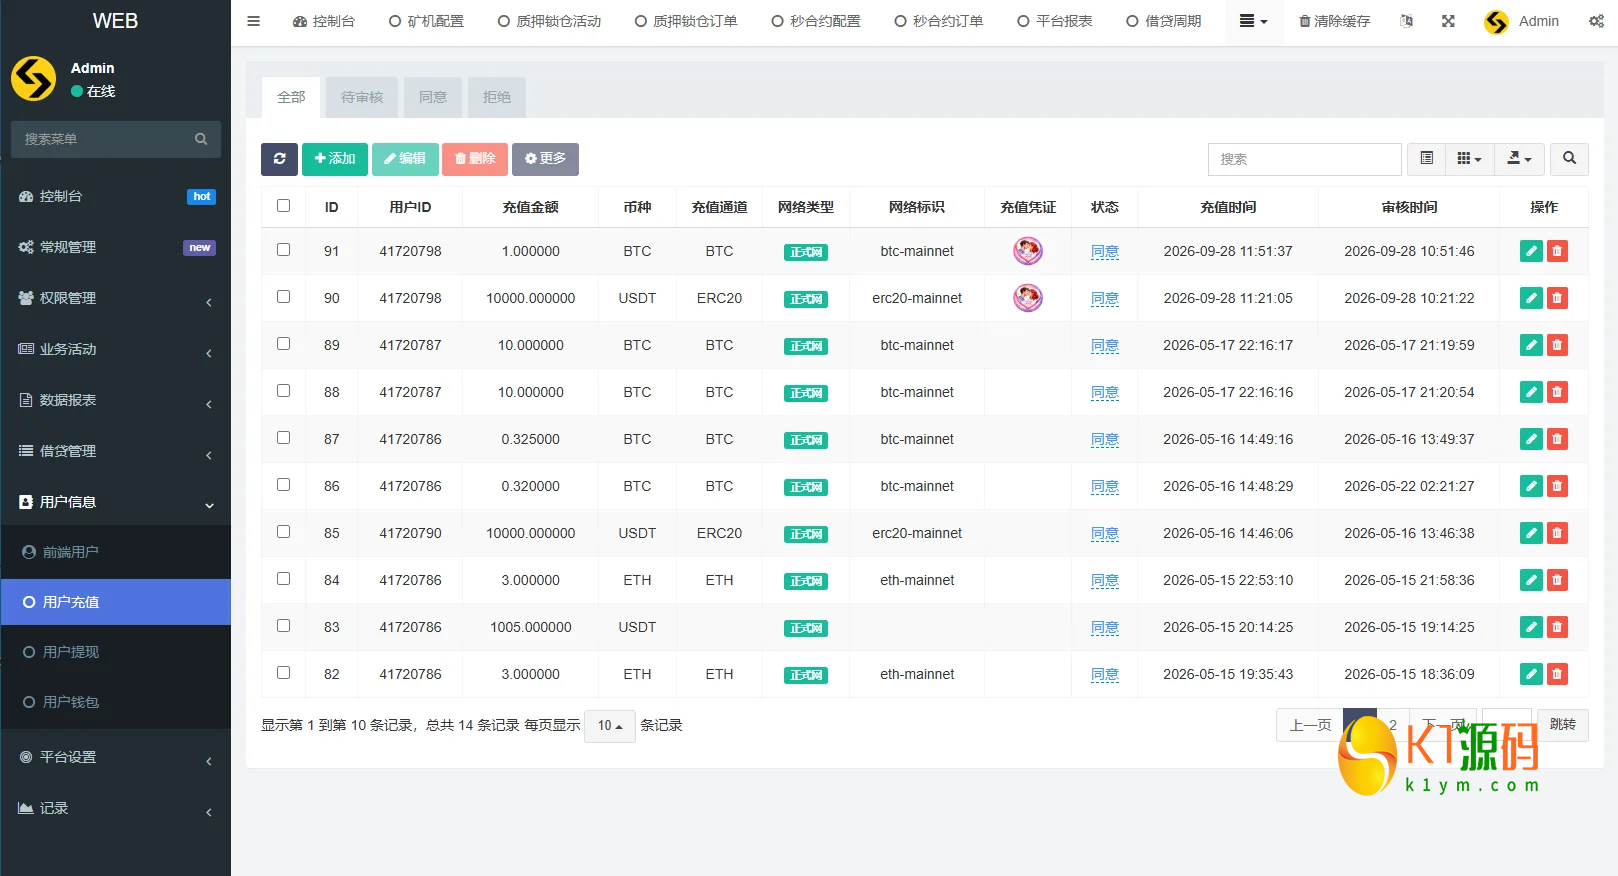Collapse the 用户信息 sidebar menu

(x=116, y=502)
